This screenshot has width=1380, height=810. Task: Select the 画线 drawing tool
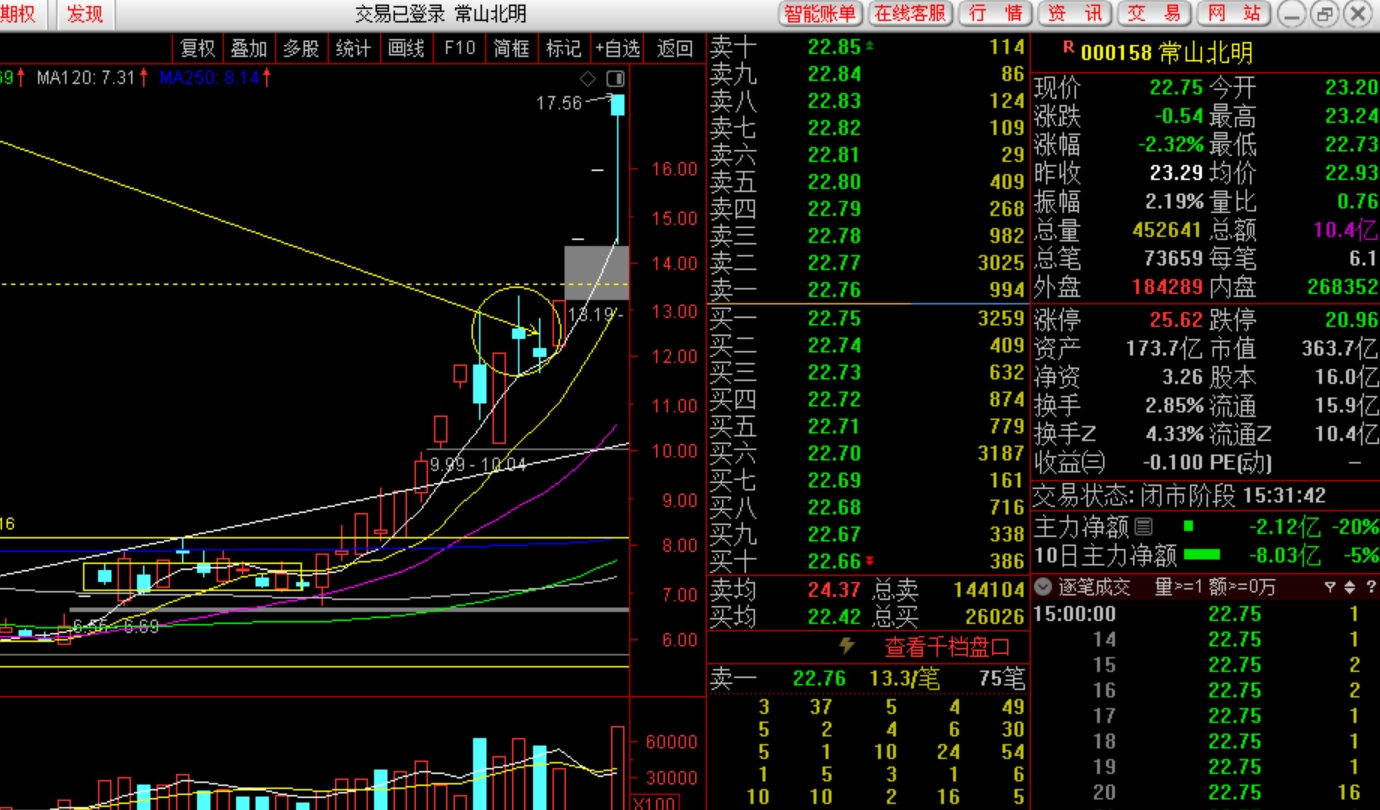coord(406,48)
